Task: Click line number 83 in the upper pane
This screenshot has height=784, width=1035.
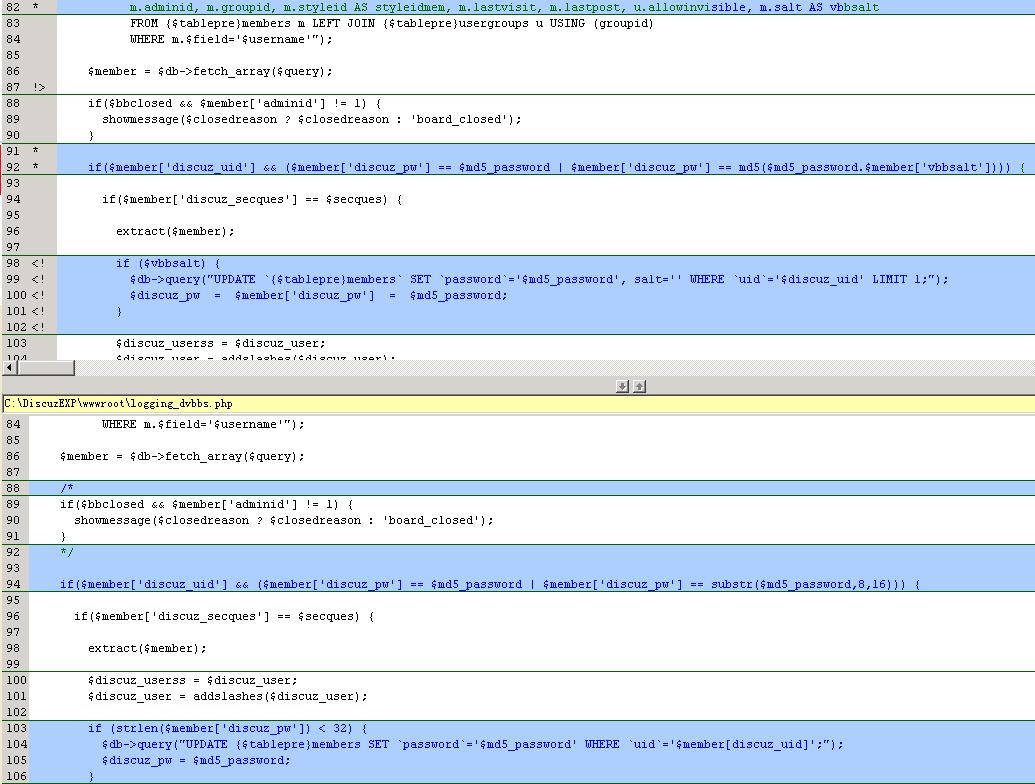Action: point(13,23)
